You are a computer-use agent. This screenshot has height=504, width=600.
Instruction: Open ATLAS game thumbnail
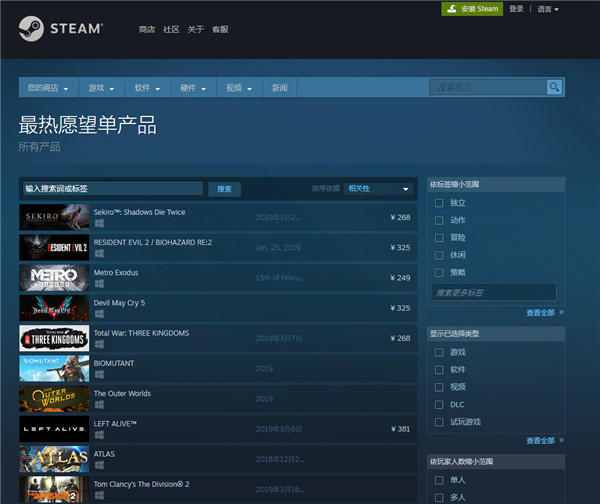pos(54,459)
